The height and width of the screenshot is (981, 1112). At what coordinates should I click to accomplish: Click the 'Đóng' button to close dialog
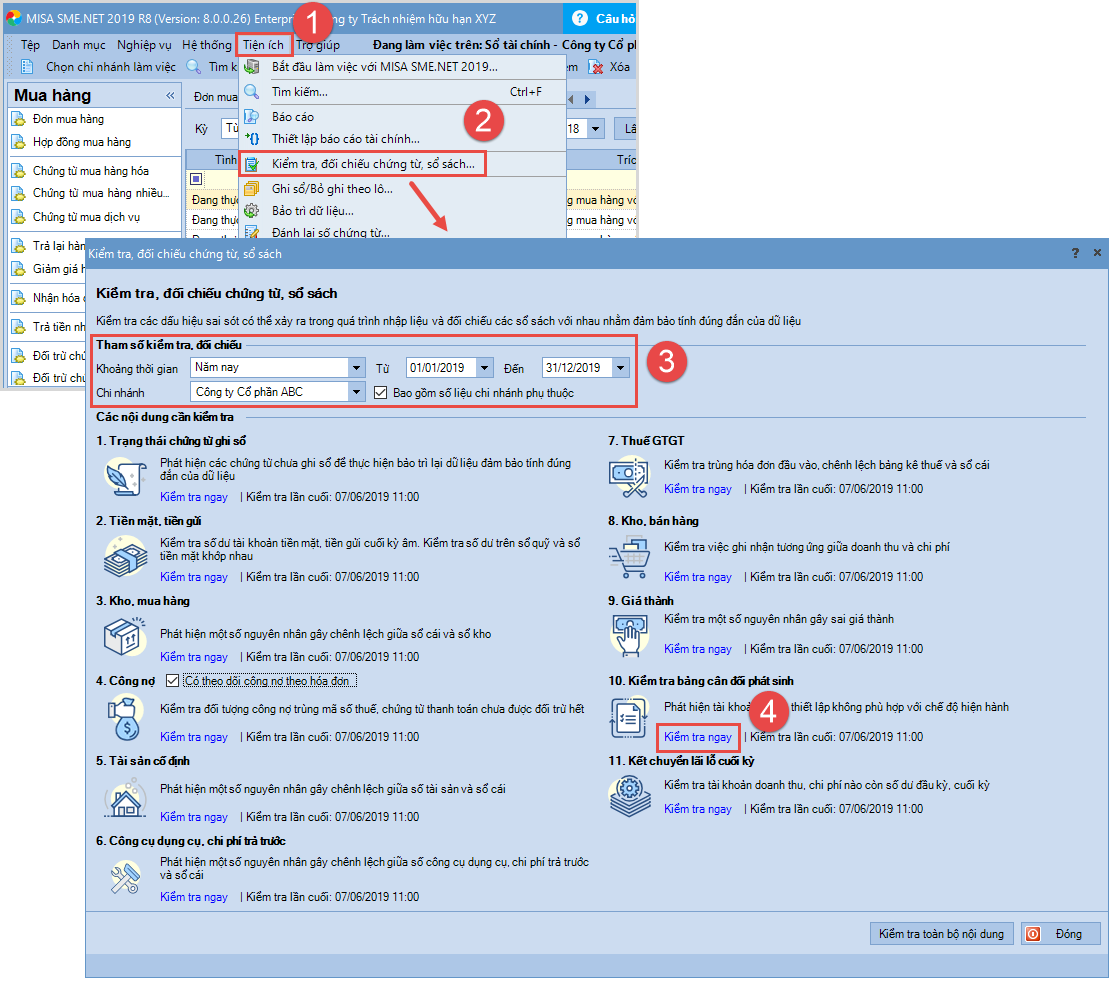(1060, 934)
